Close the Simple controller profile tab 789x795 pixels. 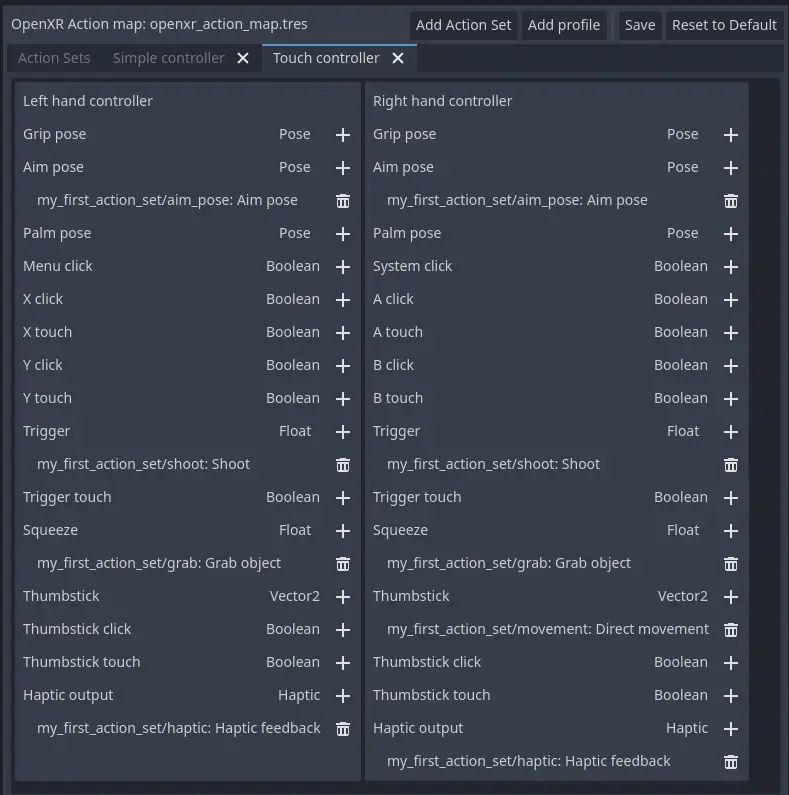point(243,58)
